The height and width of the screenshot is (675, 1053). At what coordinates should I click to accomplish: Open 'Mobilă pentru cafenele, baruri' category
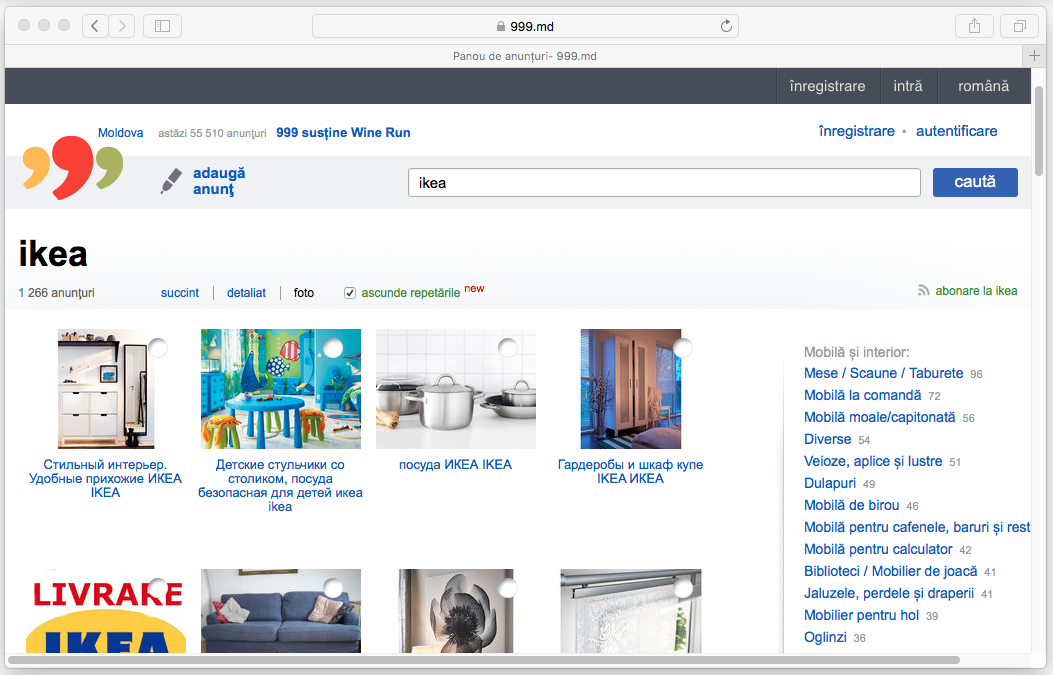click(x=917, y=527)
